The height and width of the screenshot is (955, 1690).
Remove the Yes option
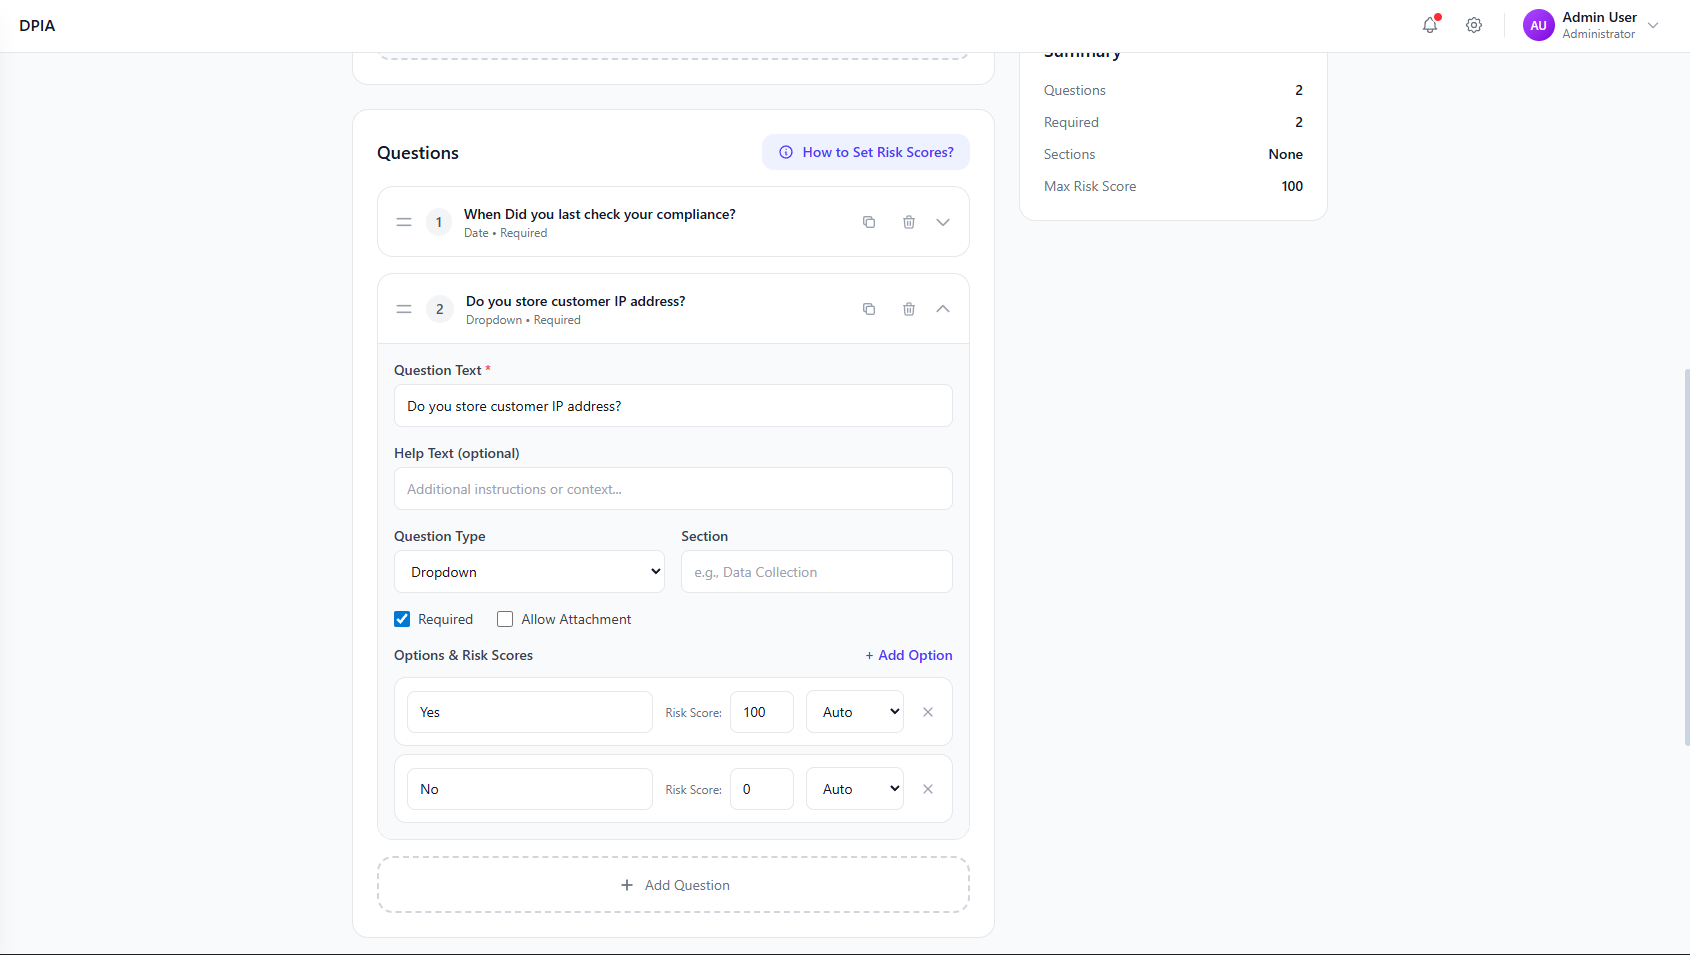tap(928, 712)
